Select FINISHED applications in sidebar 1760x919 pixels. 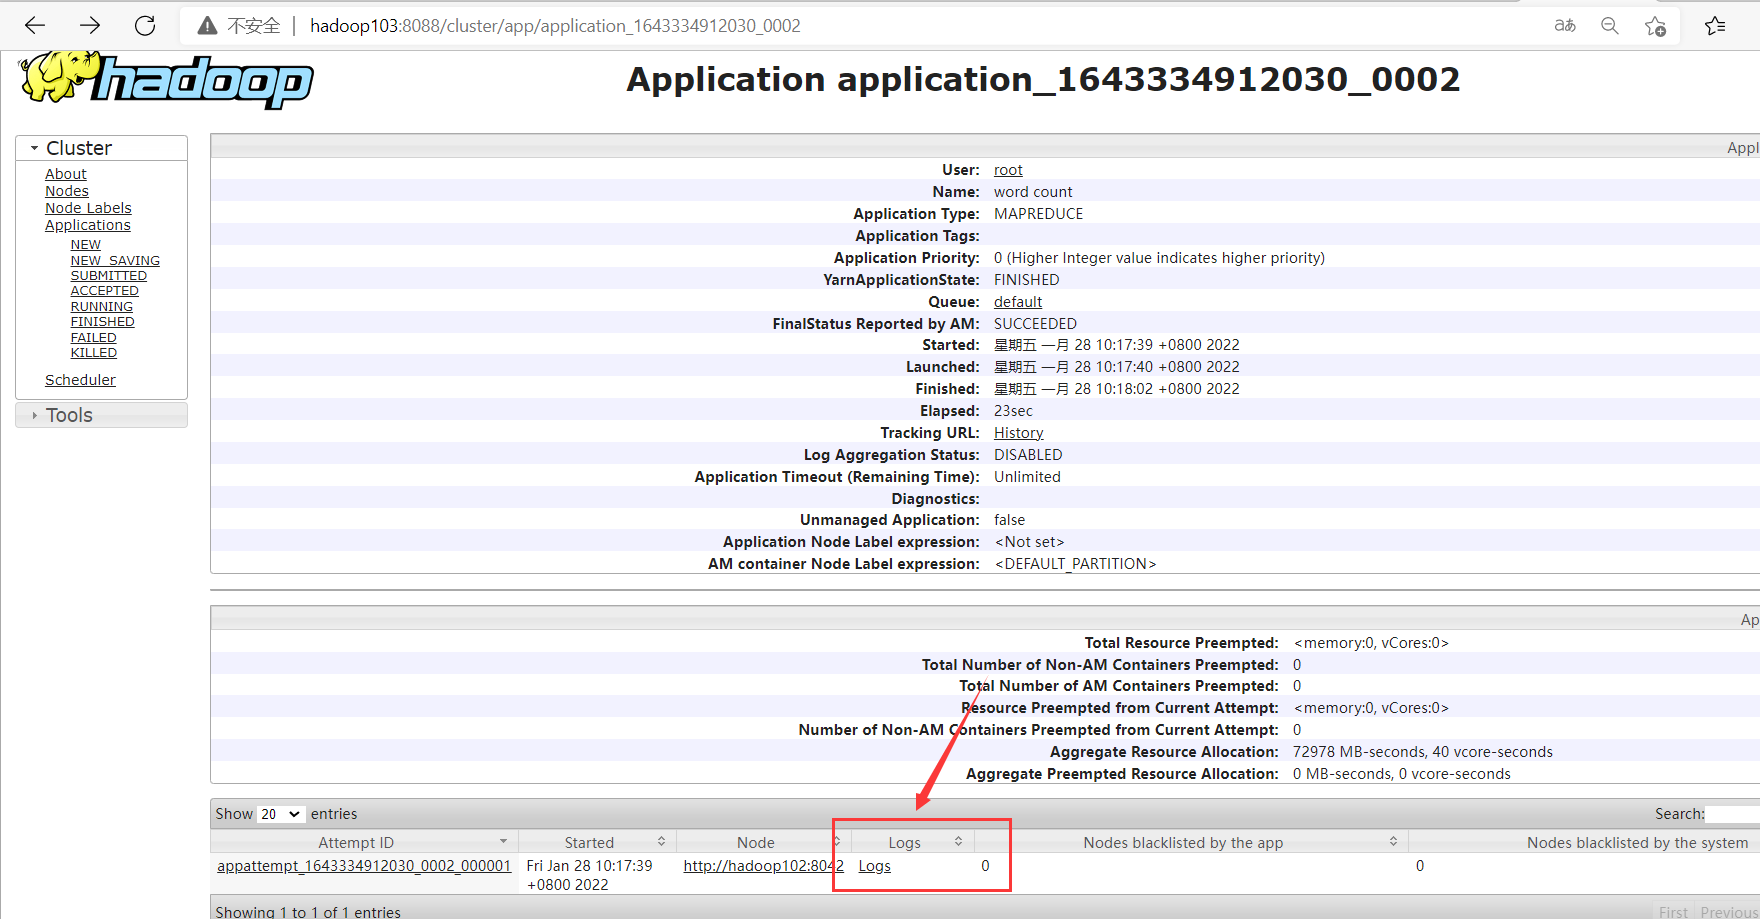coord(102,322)
